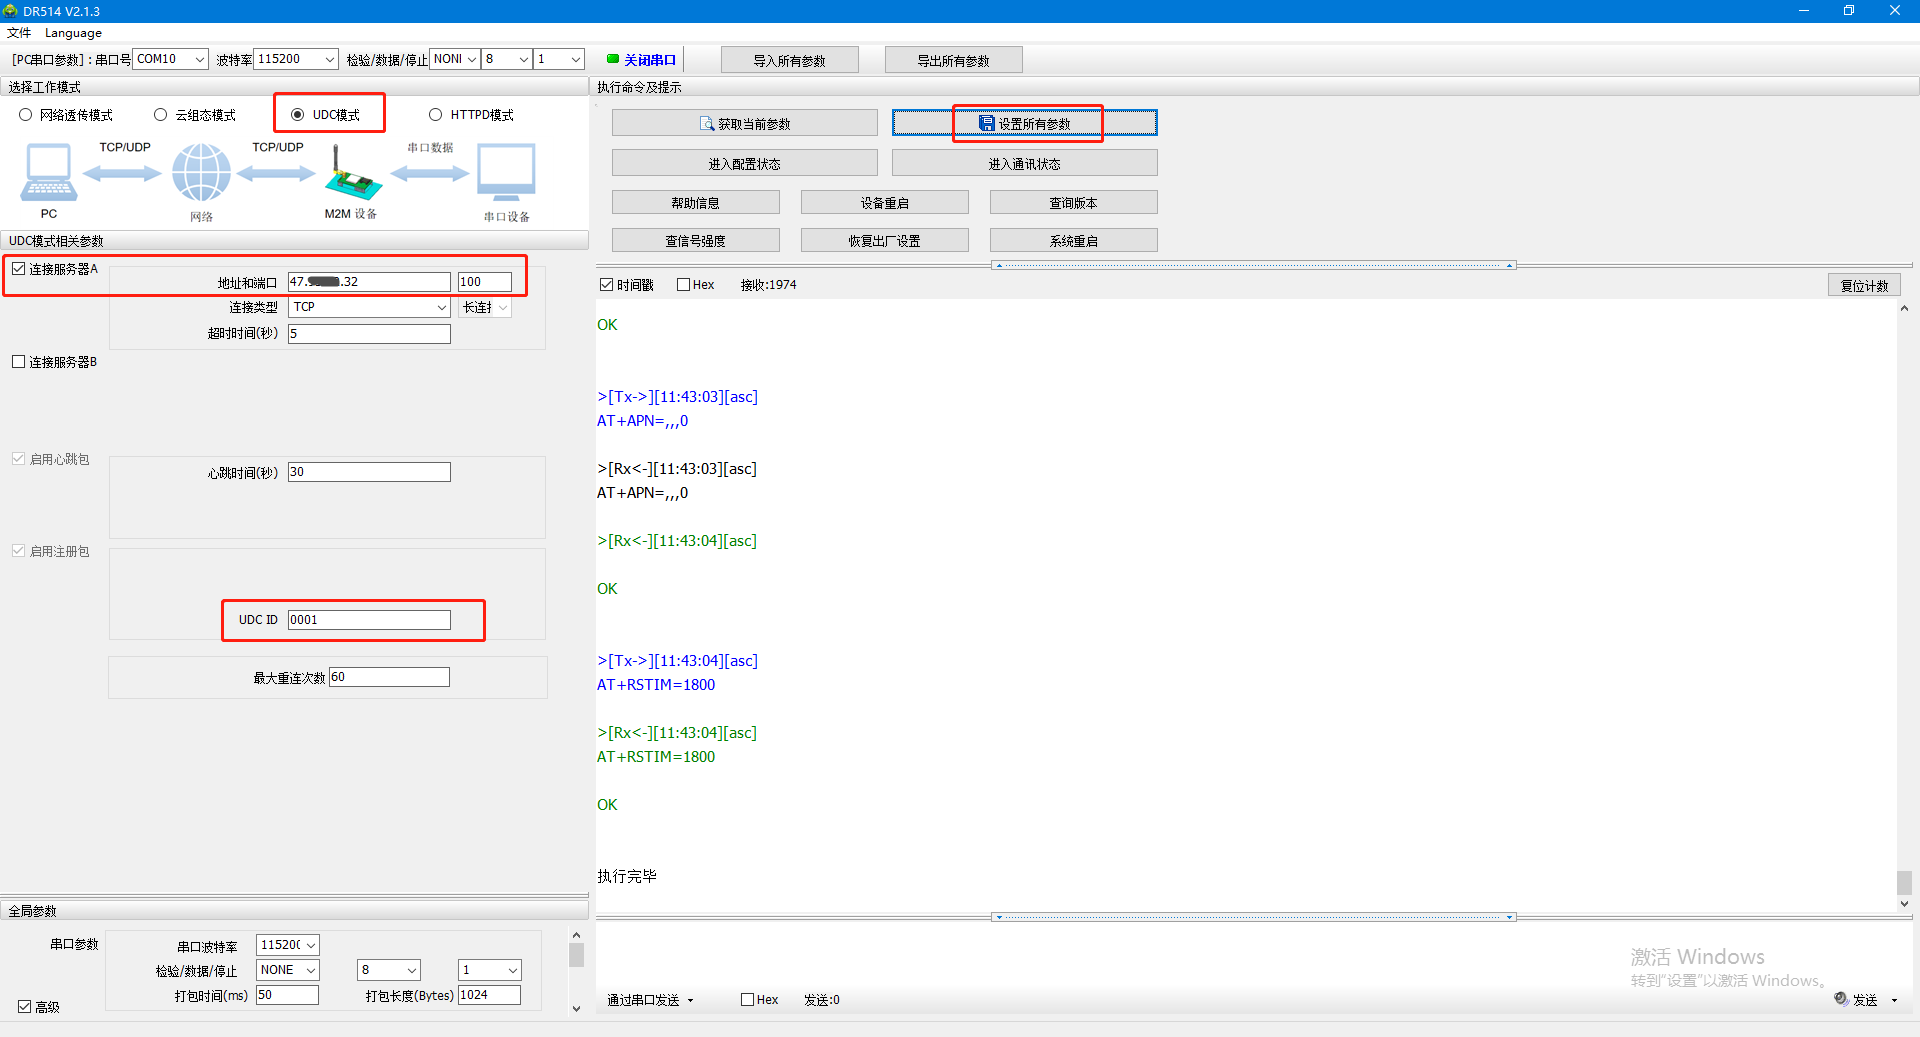
Task: Click the log area vertical scrollbar thumb
Action: click(x=1904, y=882)
